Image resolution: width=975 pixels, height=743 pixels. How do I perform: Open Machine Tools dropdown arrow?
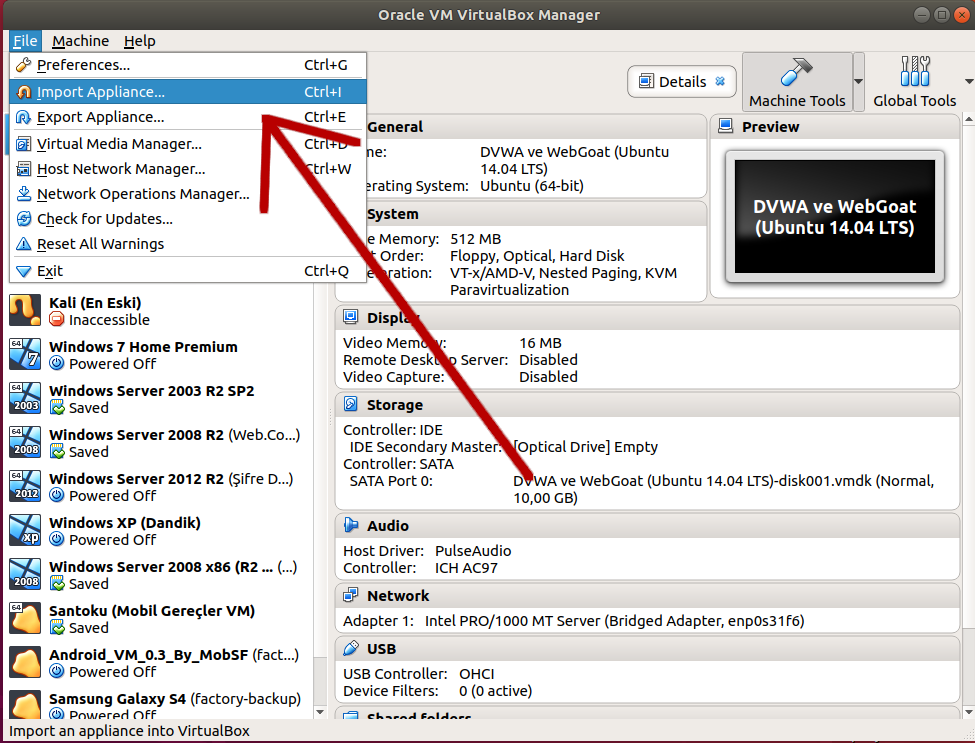pyautogui.click(x=859, y=82)
